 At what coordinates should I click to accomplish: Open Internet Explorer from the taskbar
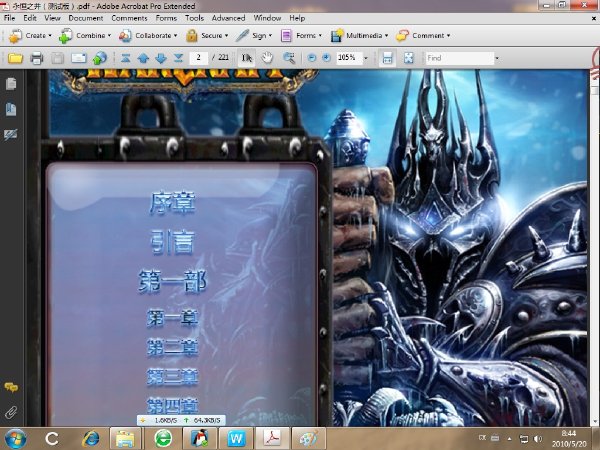click(91, 439)
